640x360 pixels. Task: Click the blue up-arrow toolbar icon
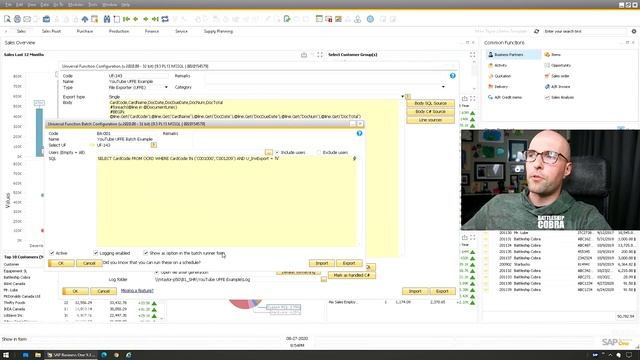[x=84, y=19]
